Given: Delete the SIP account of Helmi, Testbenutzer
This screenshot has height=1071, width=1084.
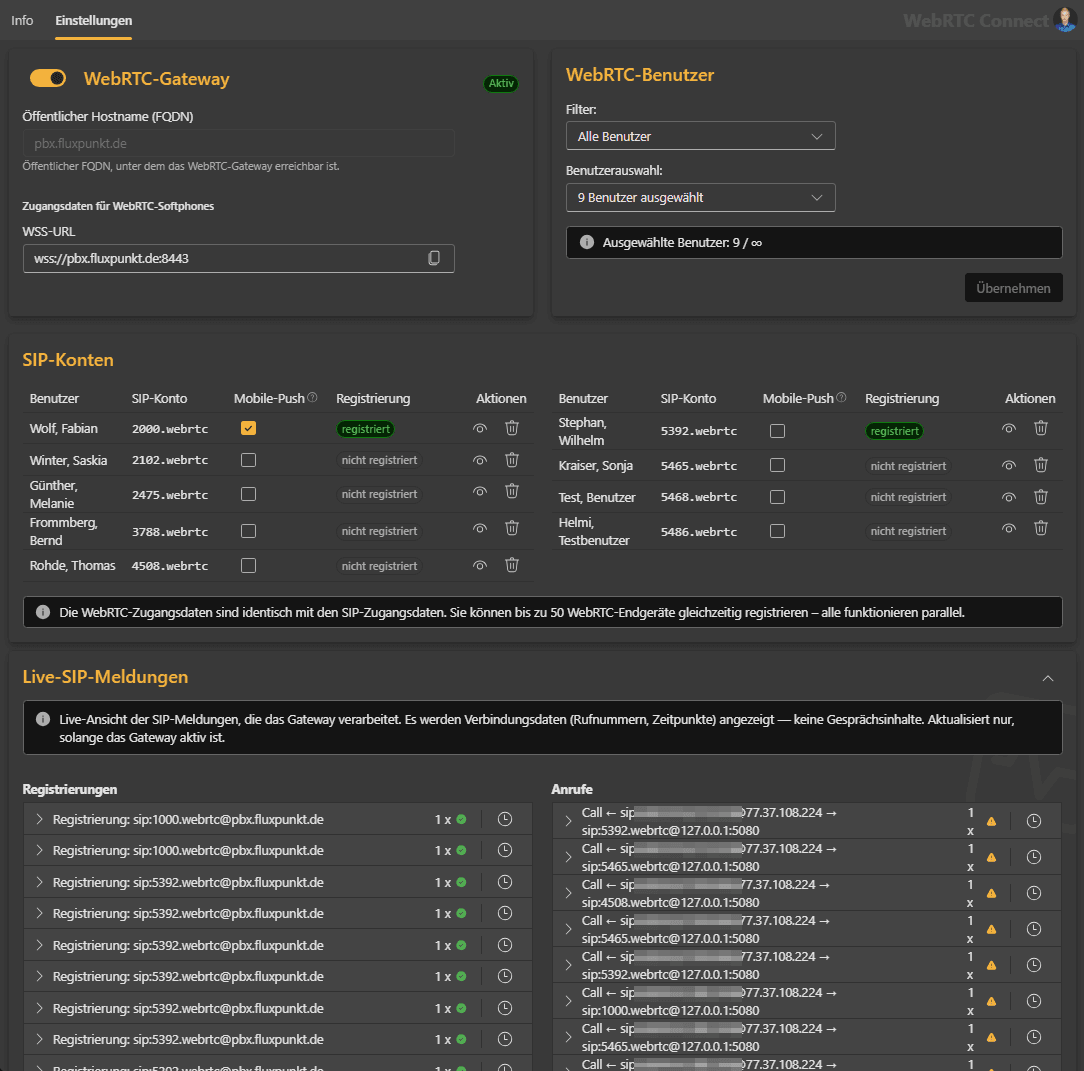Looking at the screenshot, I should [1040, 528].
